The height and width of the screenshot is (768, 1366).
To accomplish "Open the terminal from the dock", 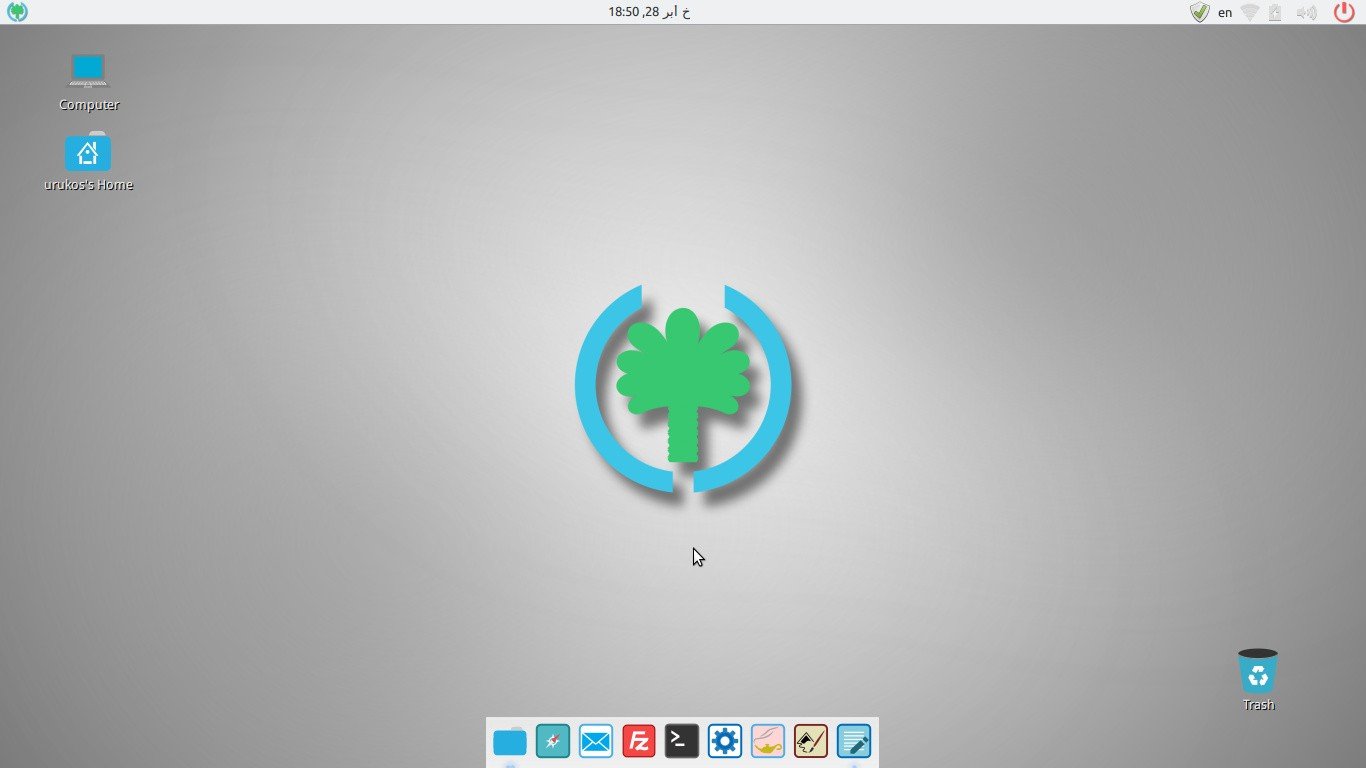I will coord(682,741).
